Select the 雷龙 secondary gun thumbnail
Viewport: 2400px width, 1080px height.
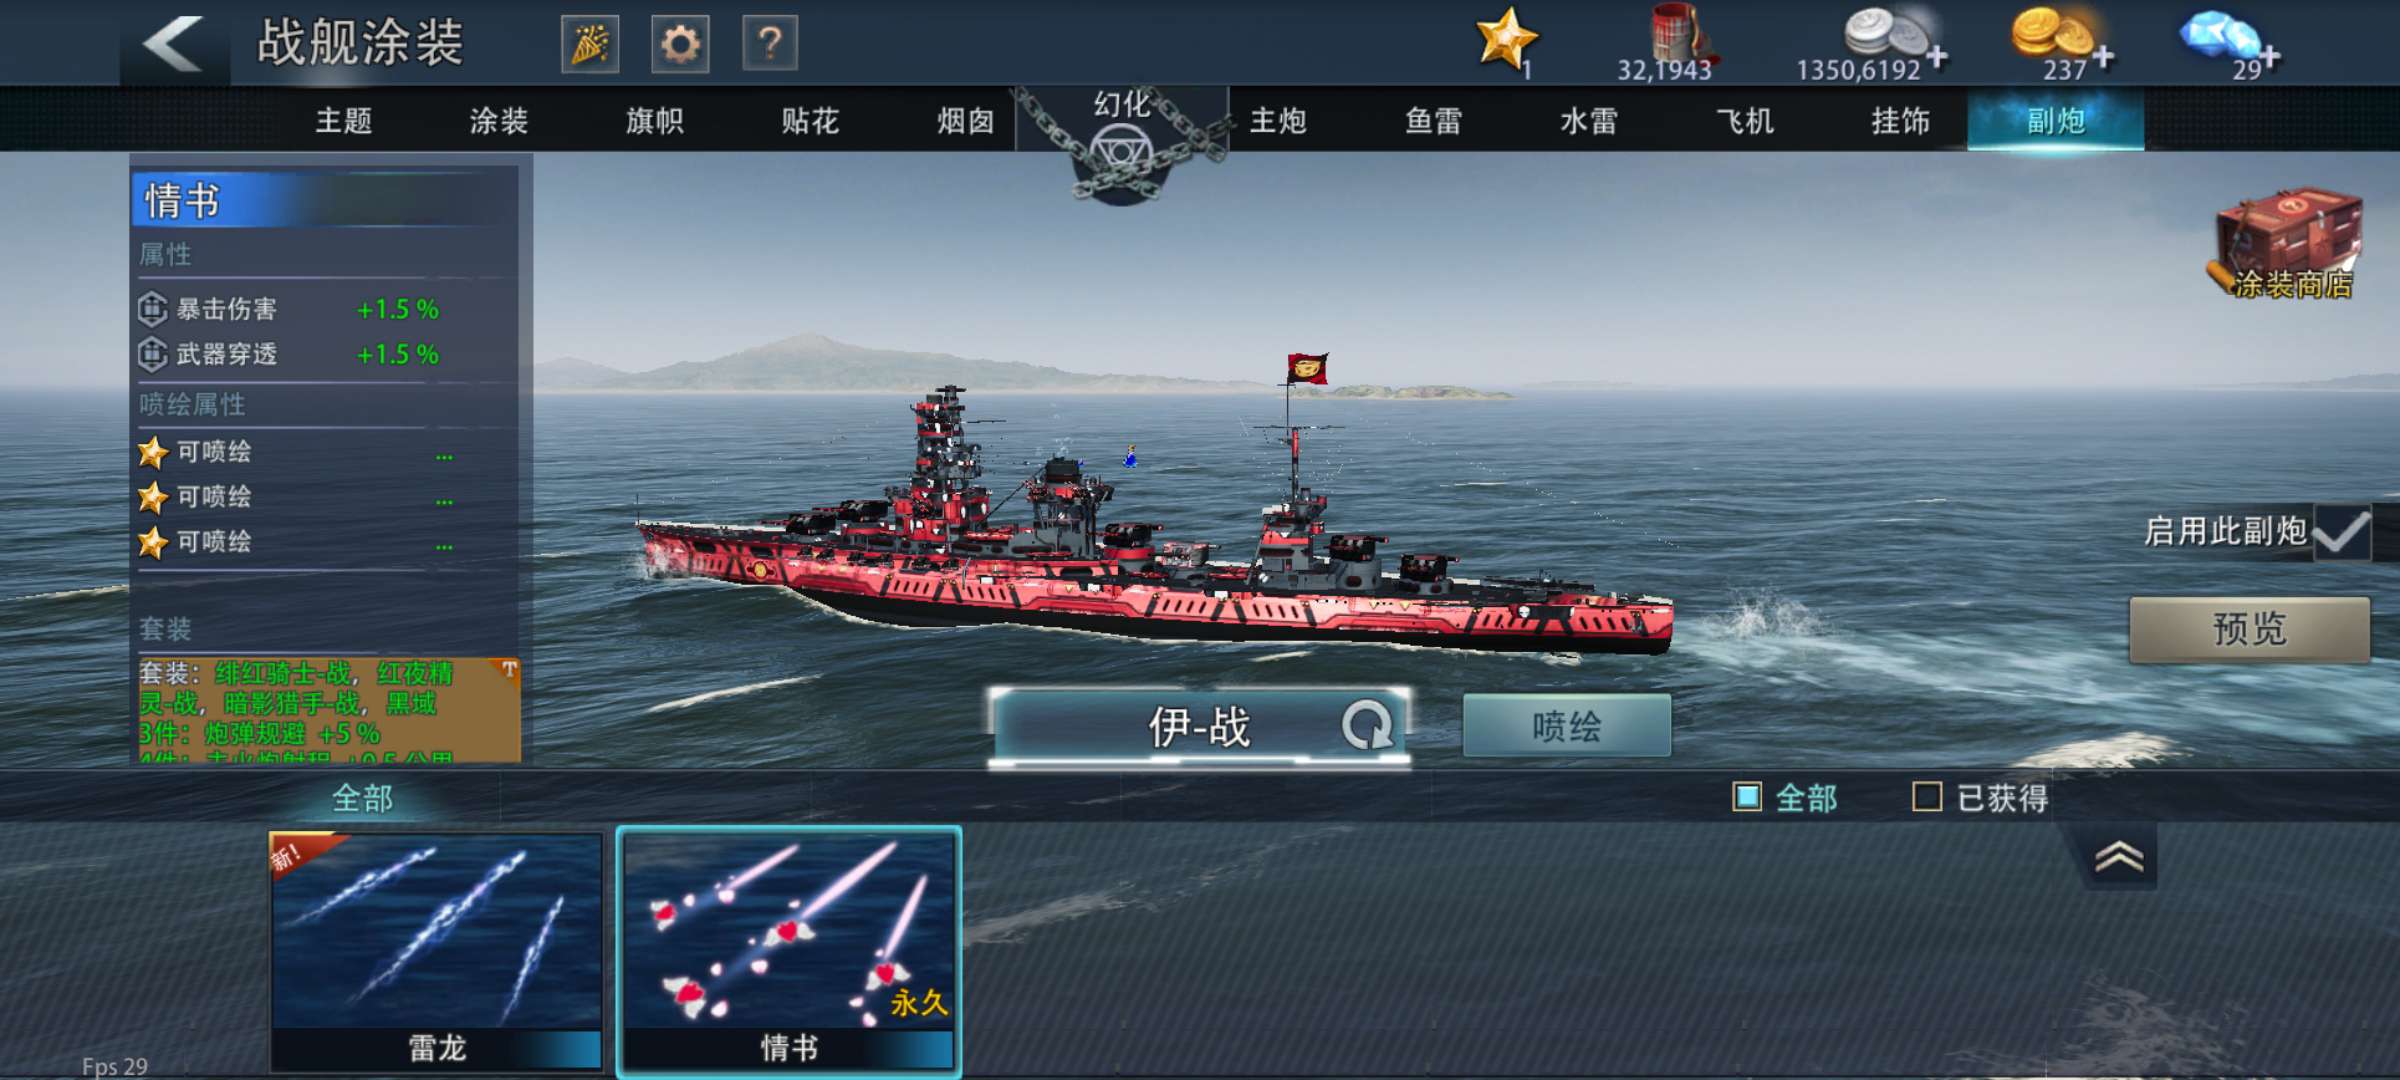[x=437, y=951]
